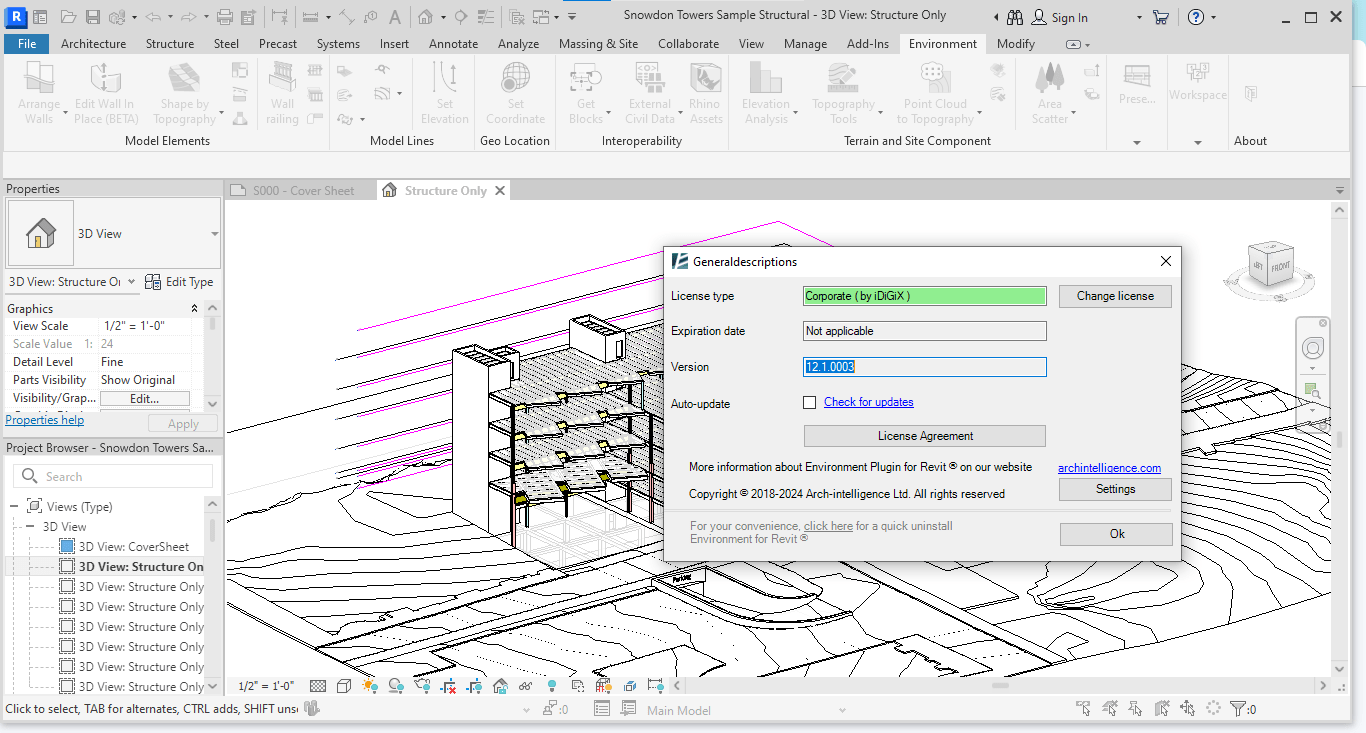Open the S000 - Cover Sheet view tab
1366x733 pixels.
click(x=303, y=191)
